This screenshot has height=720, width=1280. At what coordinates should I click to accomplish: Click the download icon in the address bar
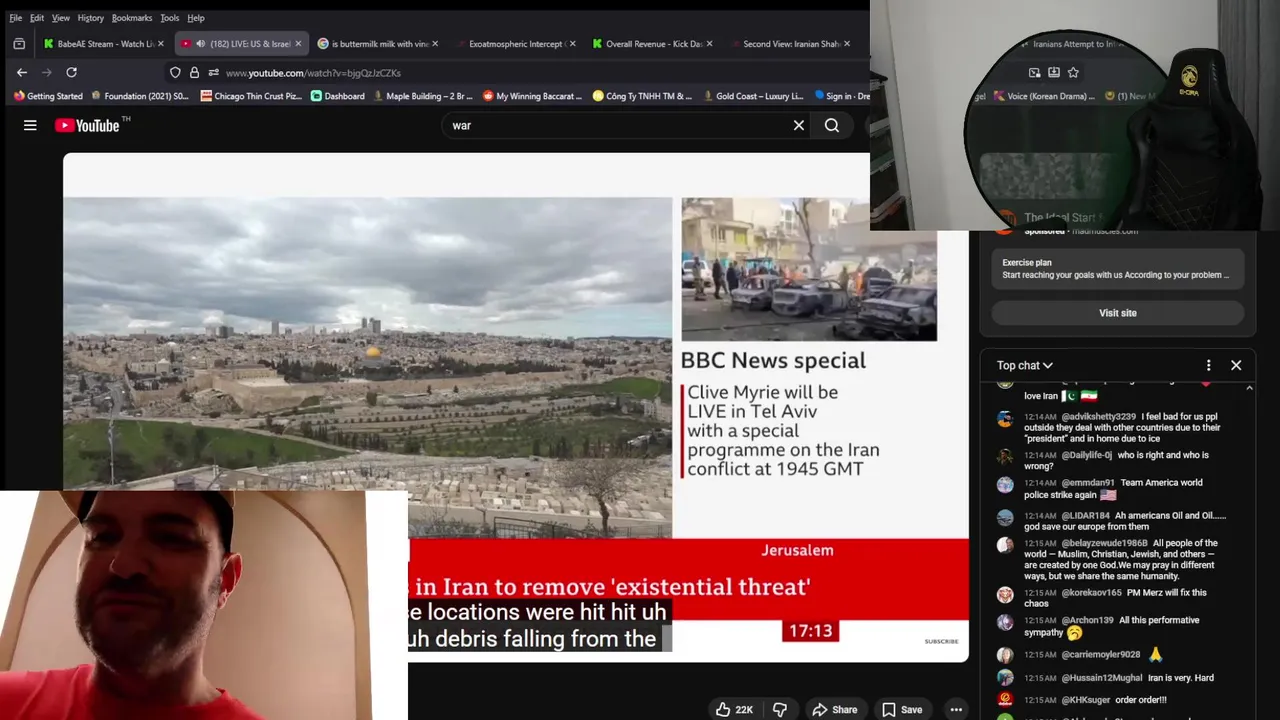1053,72
